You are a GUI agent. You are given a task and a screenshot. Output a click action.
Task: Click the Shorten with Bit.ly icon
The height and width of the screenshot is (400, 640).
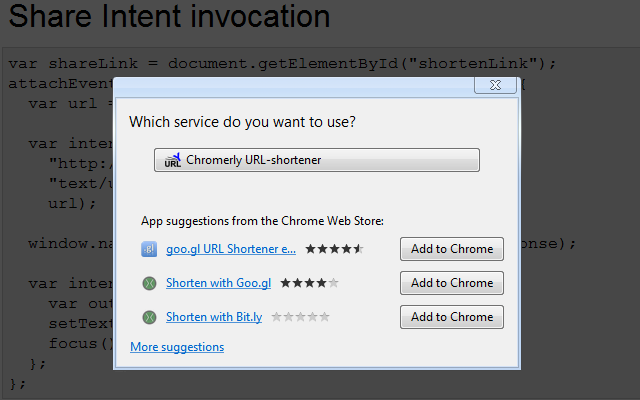tap(149, 317)
